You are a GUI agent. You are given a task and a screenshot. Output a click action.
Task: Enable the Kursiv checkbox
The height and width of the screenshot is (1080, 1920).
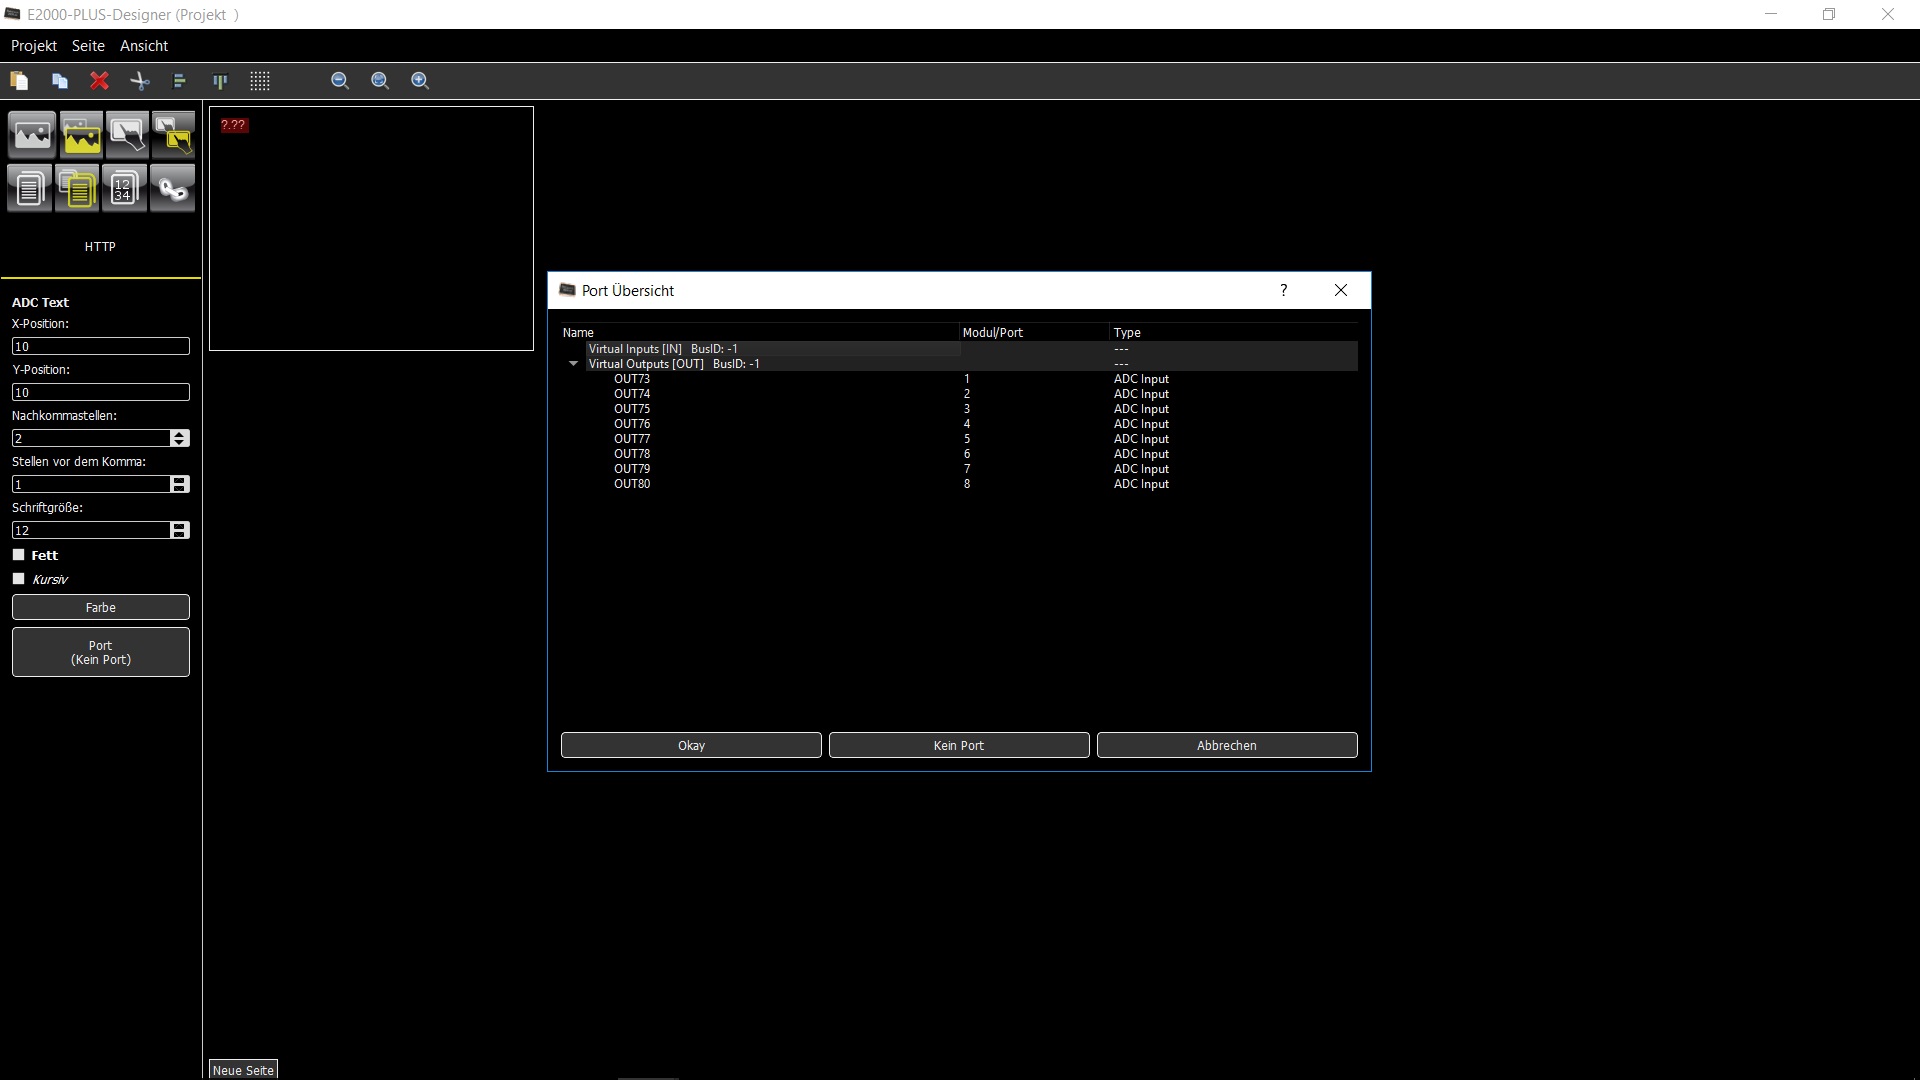19,579
